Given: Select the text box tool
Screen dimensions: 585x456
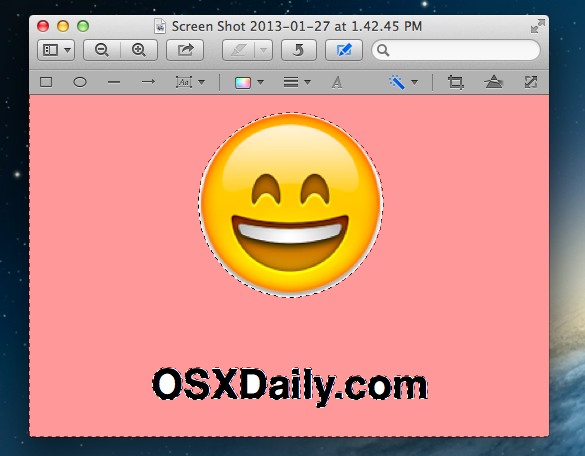Looking at the screenshot, I should [x=184, y=82].
